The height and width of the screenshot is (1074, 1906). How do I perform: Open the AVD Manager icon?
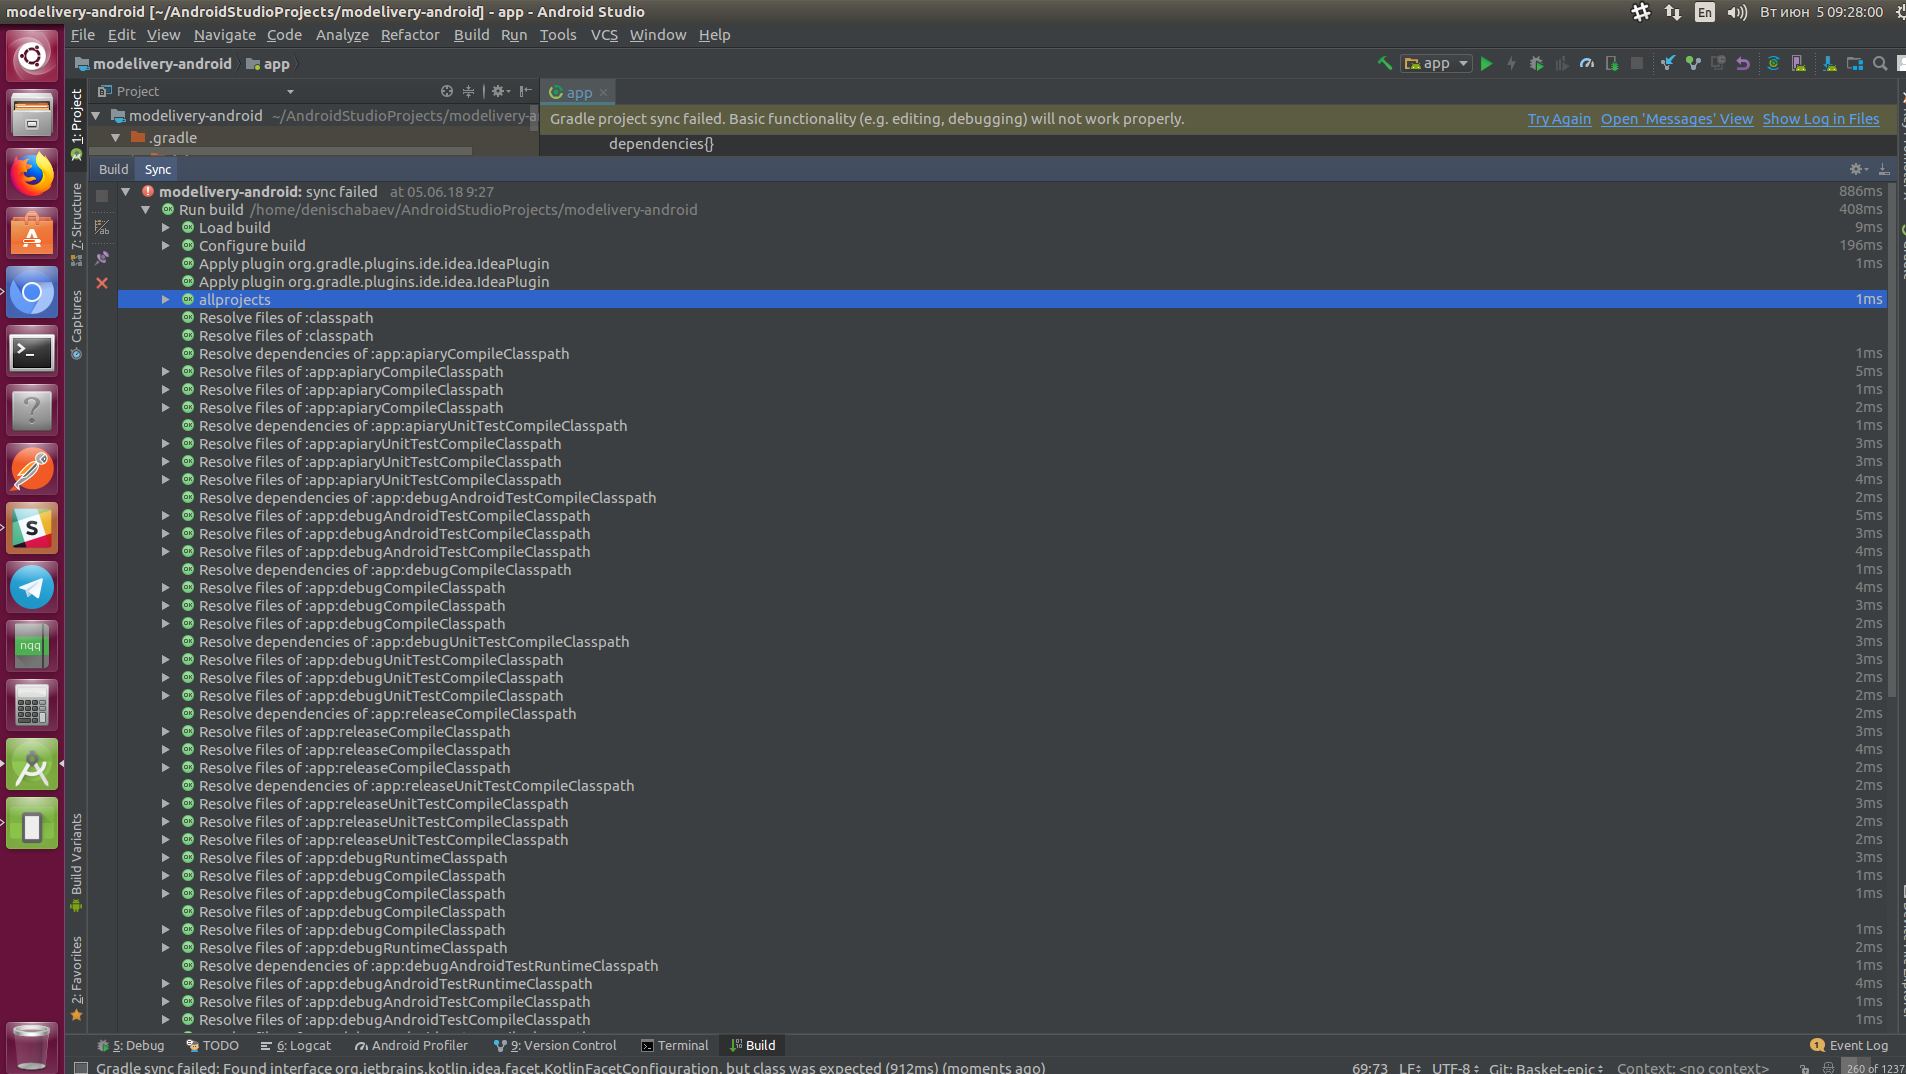(1798, 63)
